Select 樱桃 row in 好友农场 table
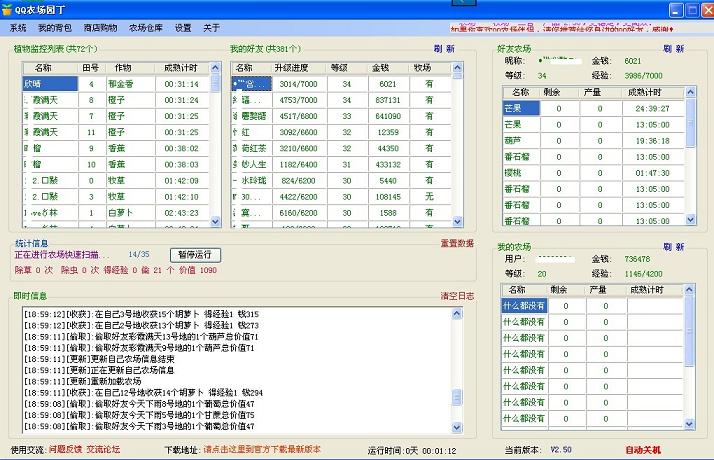The width and height of the screenshot is (714, 460). [x=594, y=173]
